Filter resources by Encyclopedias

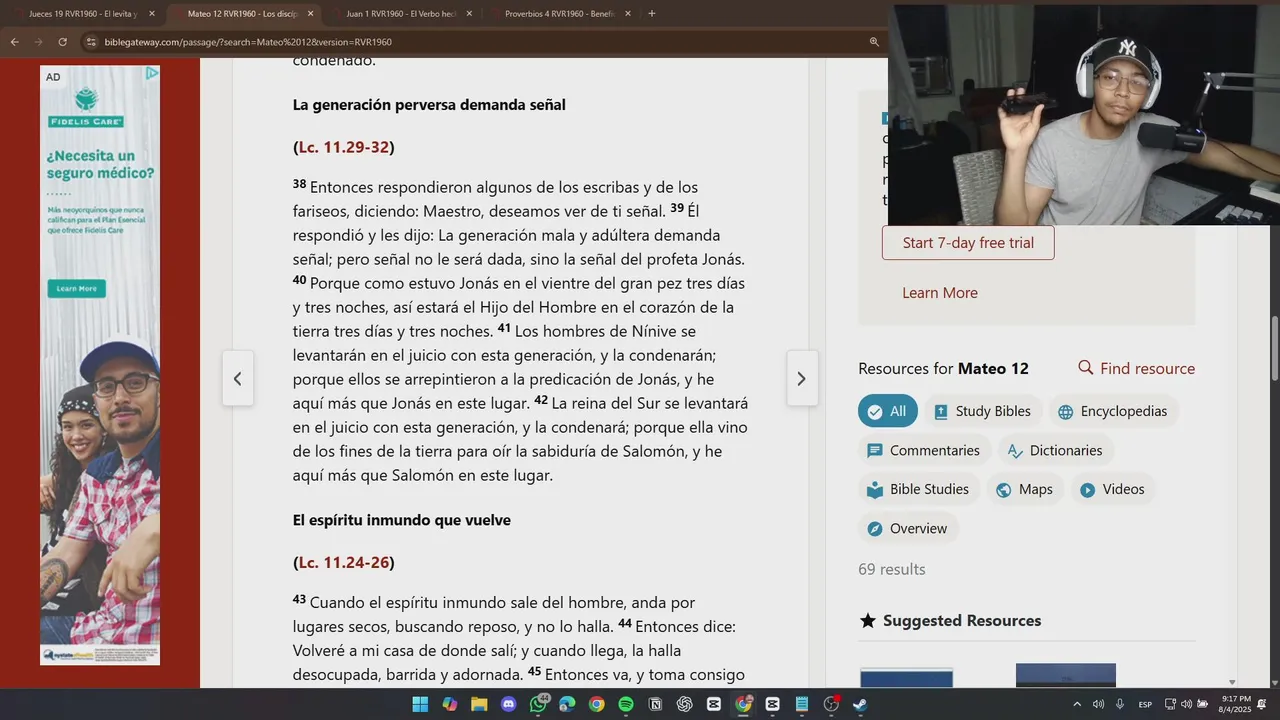tap(1113, 411)
